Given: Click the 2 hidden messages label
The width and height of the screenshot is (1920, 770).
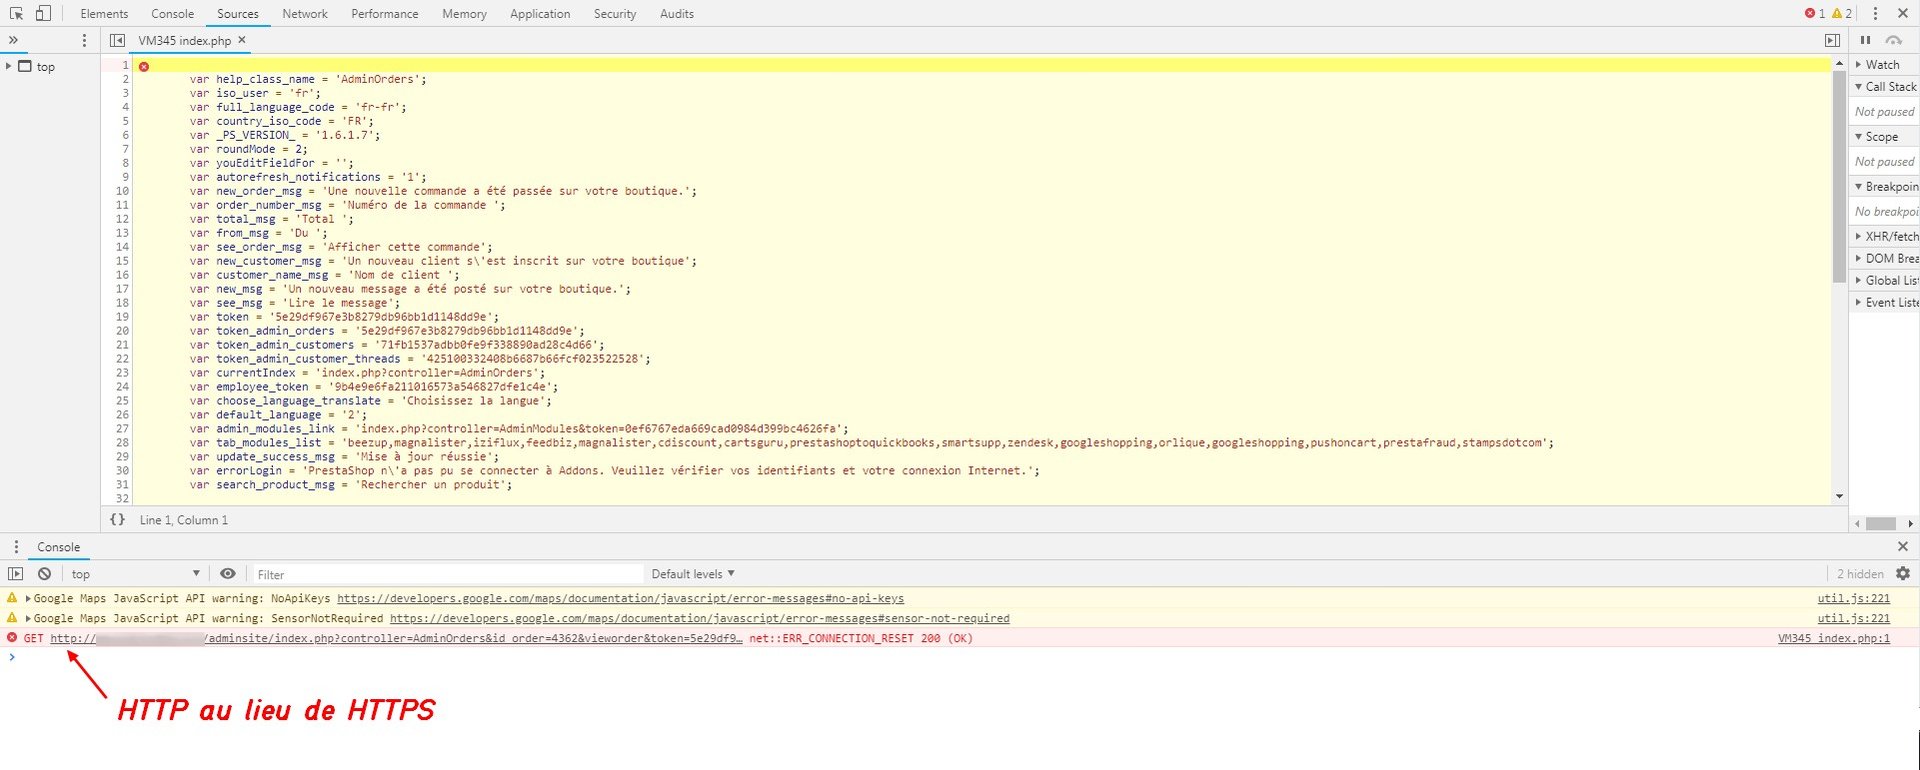Looking at the screenshot, I should click(x=1860, y=574).
